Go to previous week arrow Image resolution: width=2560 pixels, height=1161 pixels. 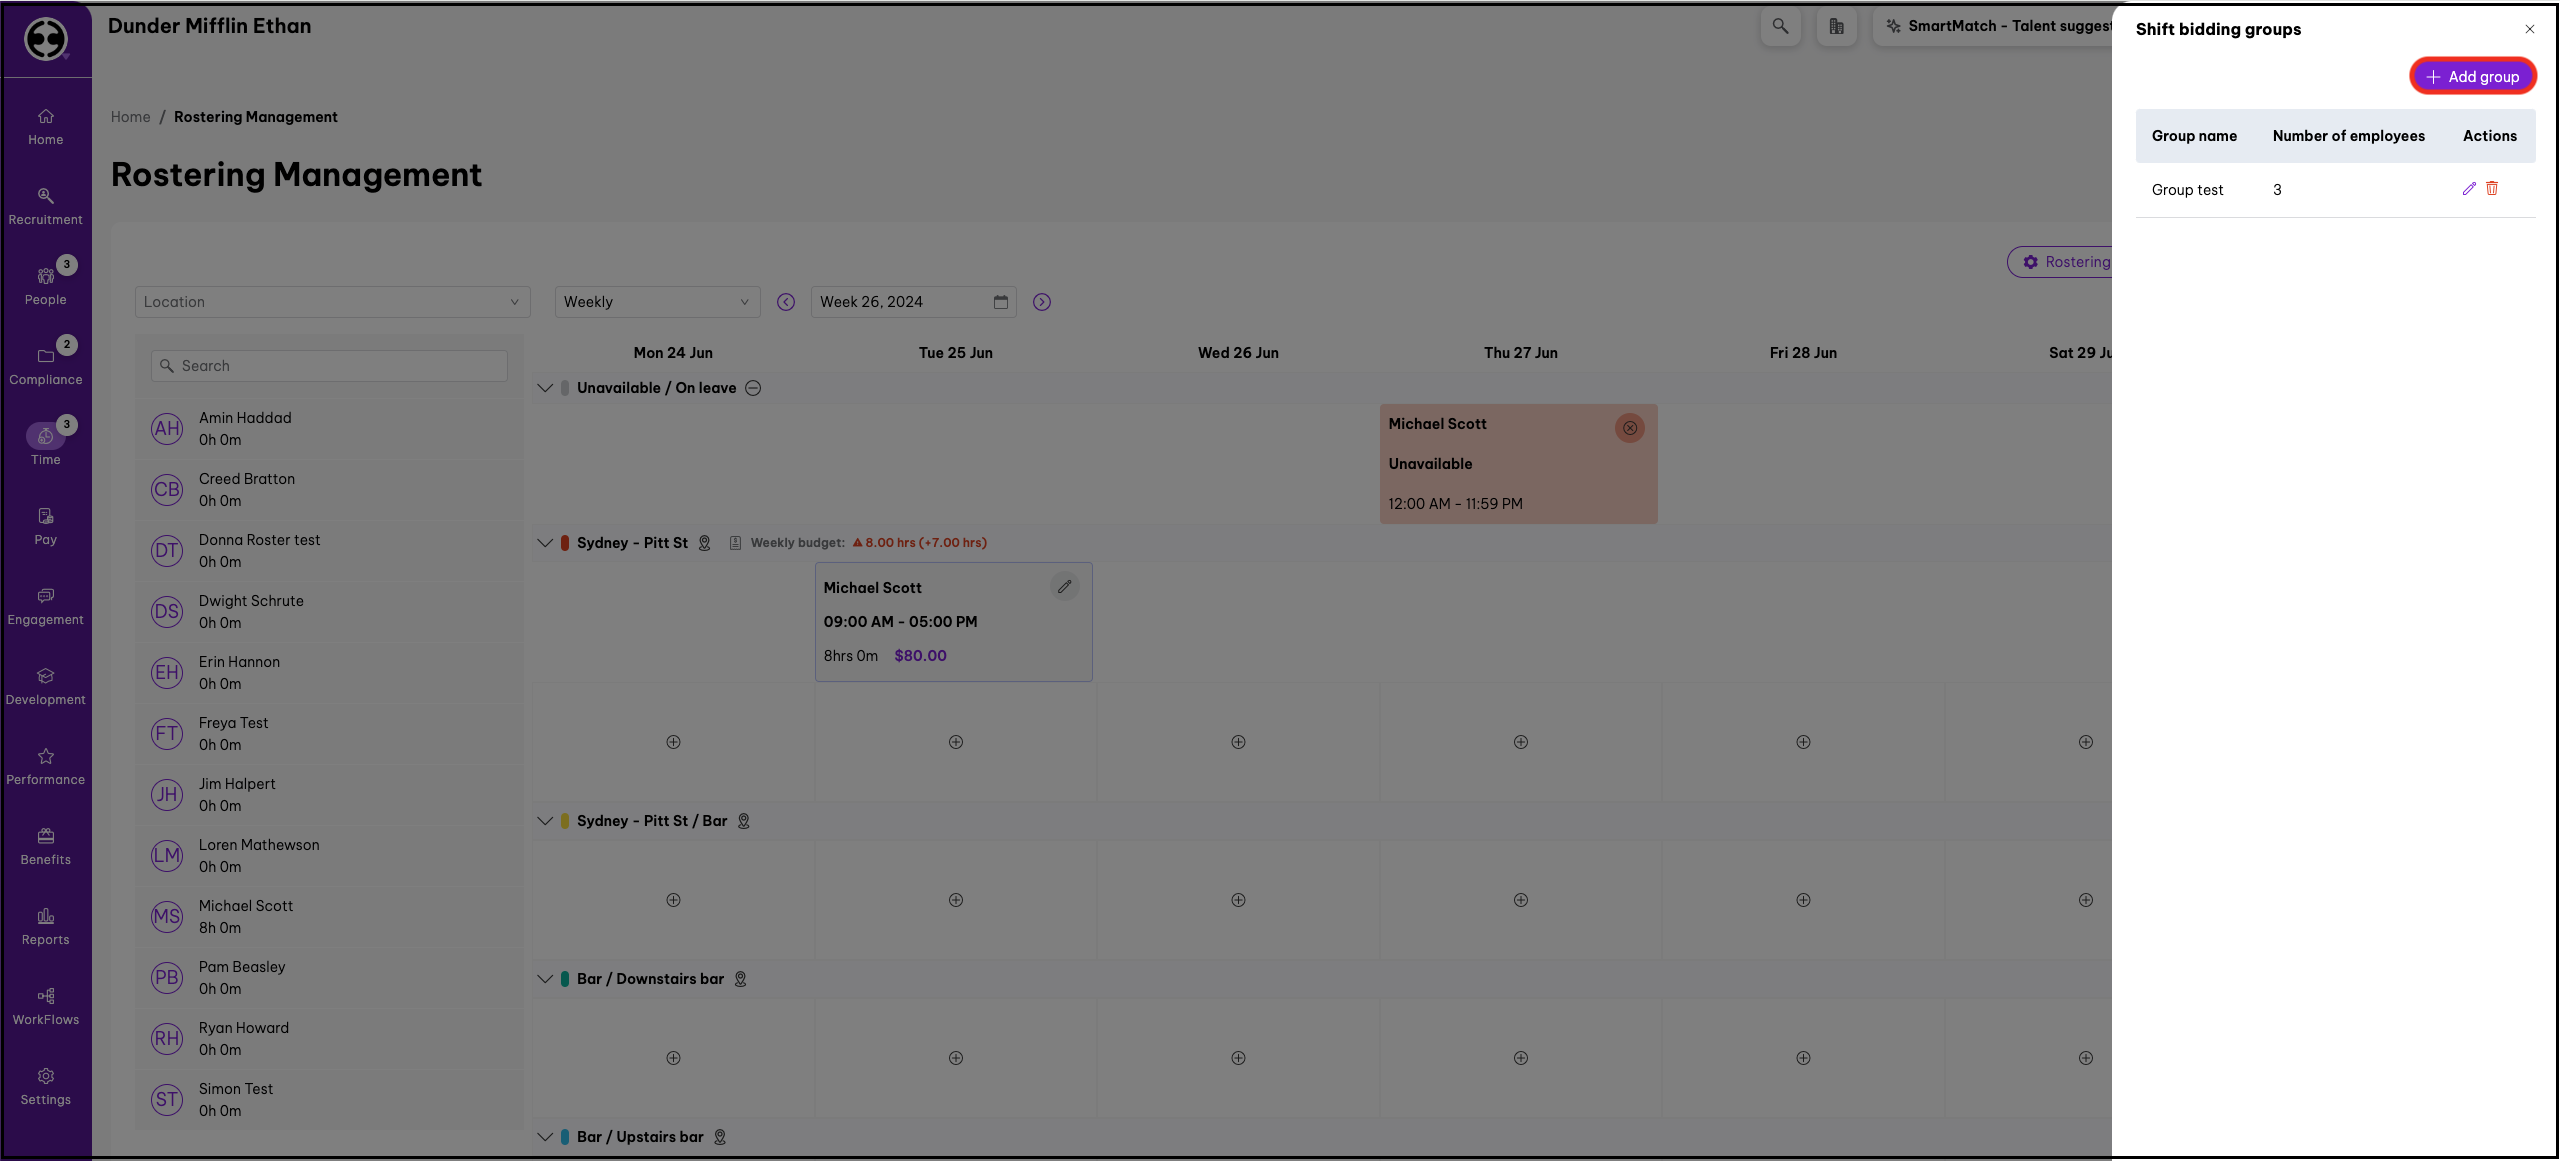point(786,302)
